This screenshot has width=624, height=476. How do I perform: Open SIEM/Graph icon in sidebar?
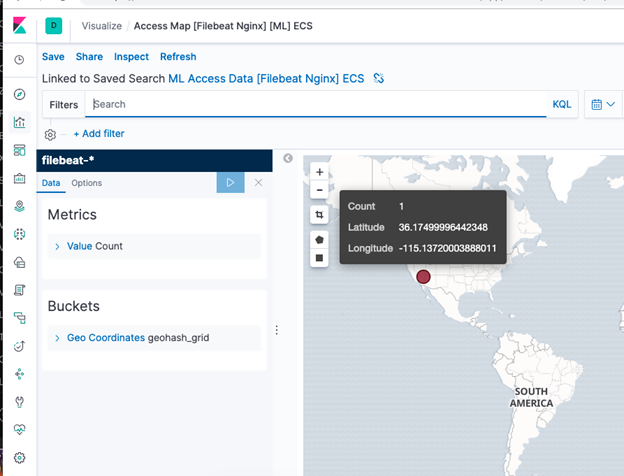(19, 374)
